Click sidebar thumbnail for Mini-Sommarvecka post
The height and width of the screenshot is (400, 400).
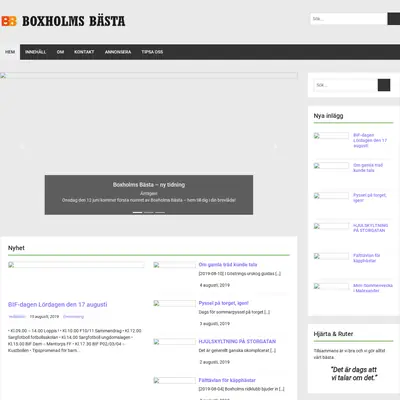[x=331, y=286]
